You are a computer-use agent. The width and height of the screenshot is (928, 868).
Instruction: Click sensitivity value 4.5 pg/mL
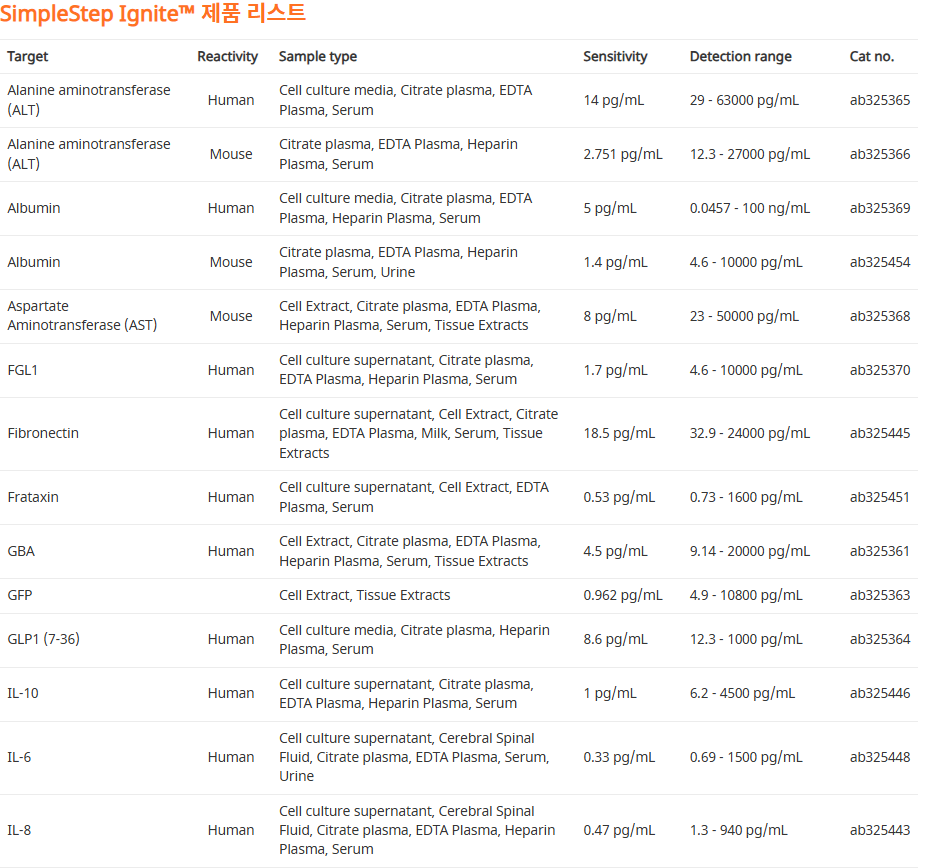click(x=616, y=551)
